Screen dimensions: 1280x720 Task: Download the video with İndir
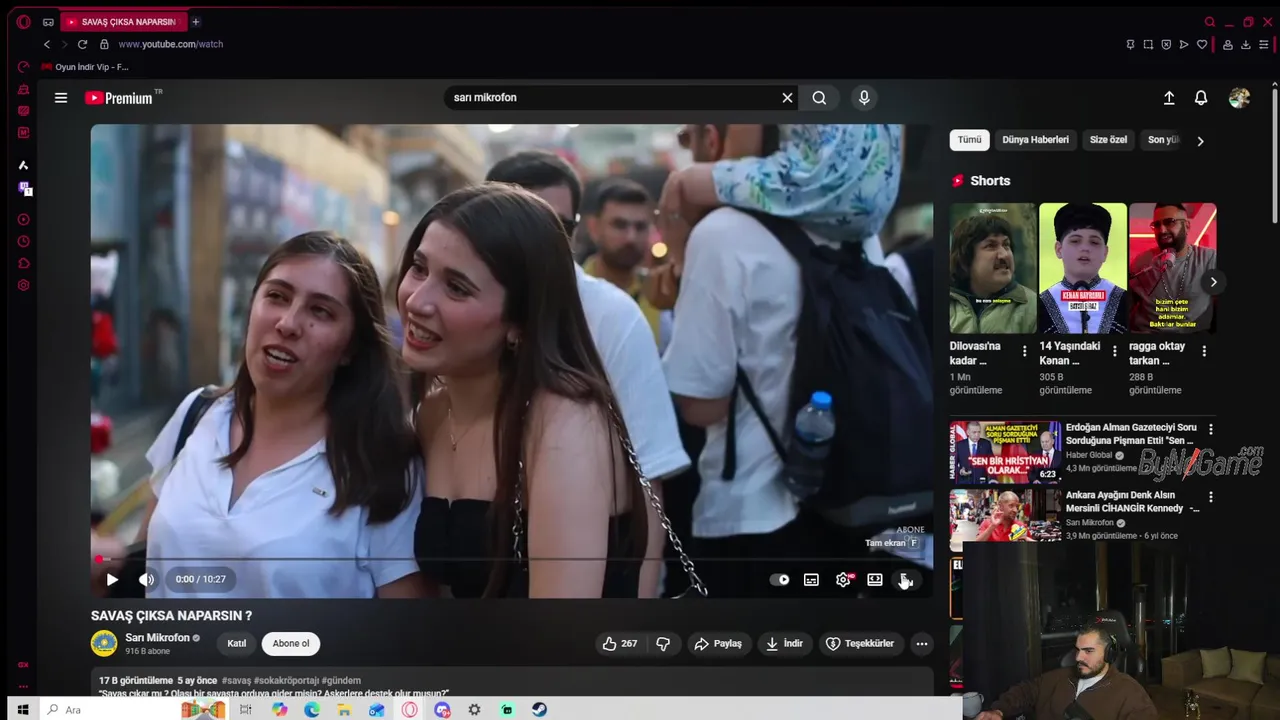tap(785, 644)
